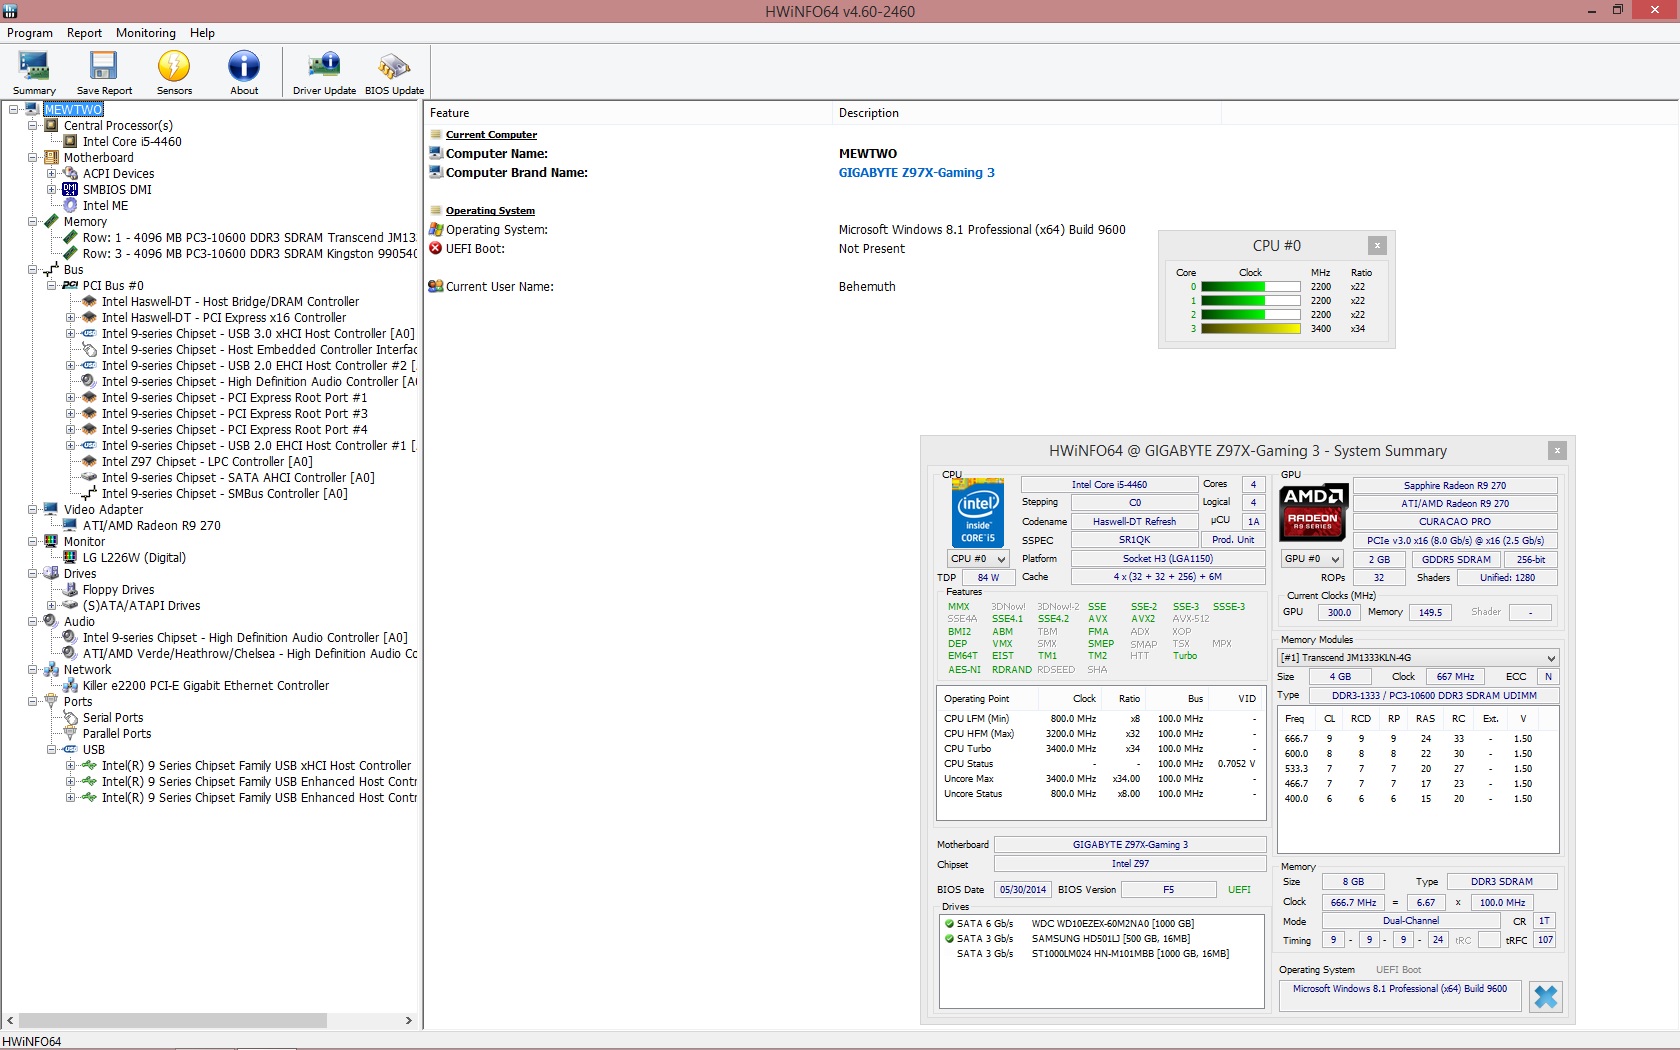This screenshot has width=1680, height=1050.
Task: Click Core 0 clock bar in CPU #0 window
Action: 1251,287
